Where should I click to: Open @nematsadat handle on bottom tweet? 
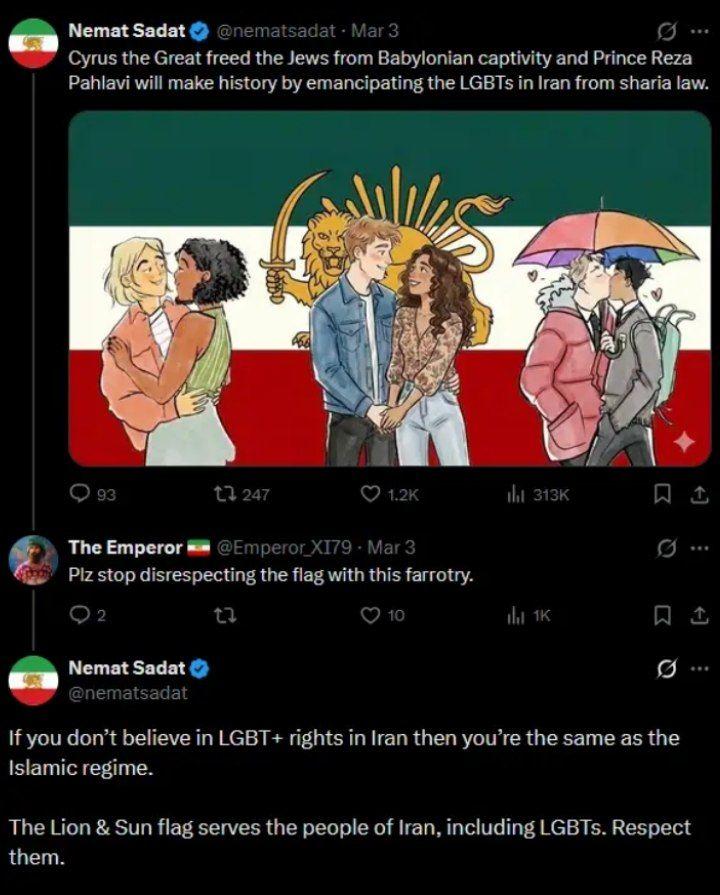click(127, 690)
